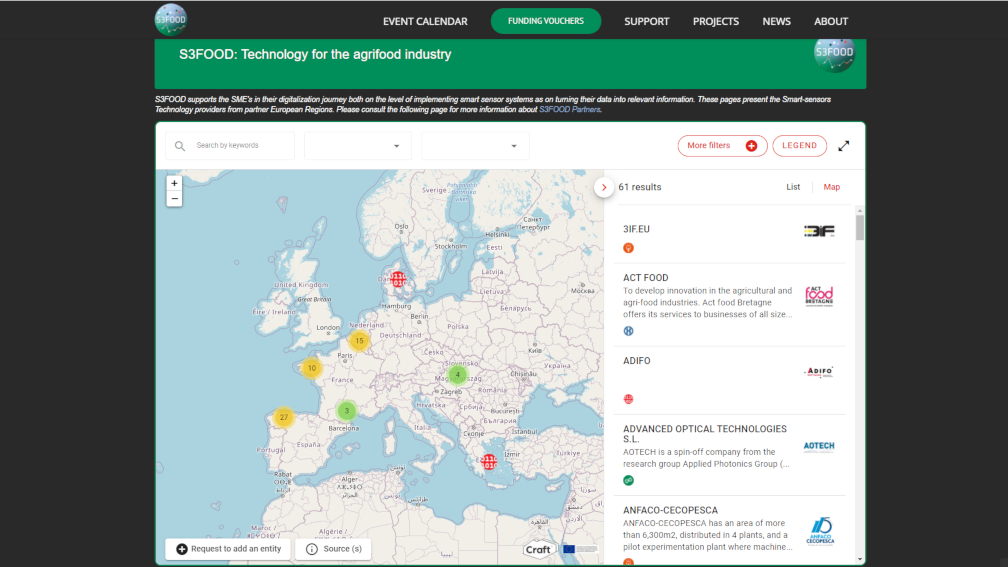Click the results list scrollbar thumb
The image size is (1008, 567).
[x=860, y=228]
